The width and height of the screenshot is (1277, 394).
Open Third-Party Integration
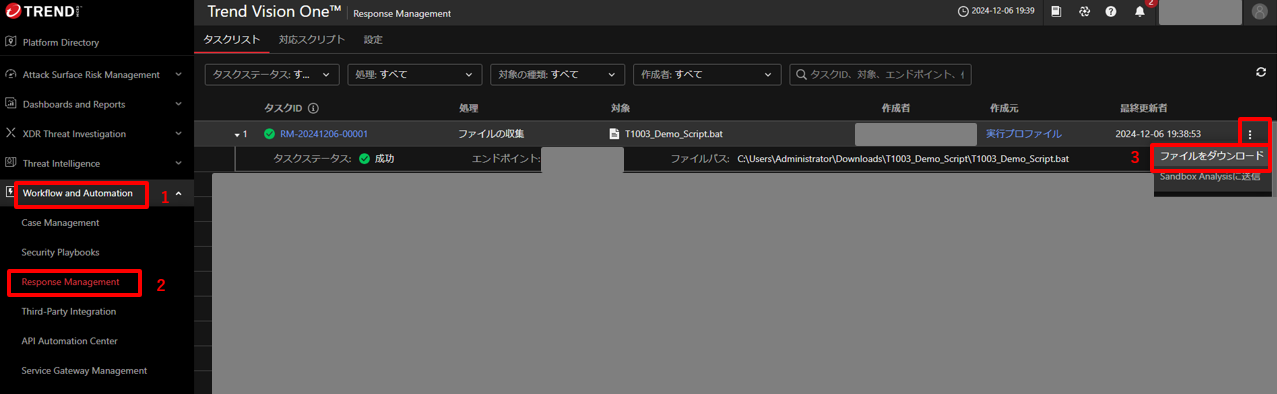pos(69,312)
